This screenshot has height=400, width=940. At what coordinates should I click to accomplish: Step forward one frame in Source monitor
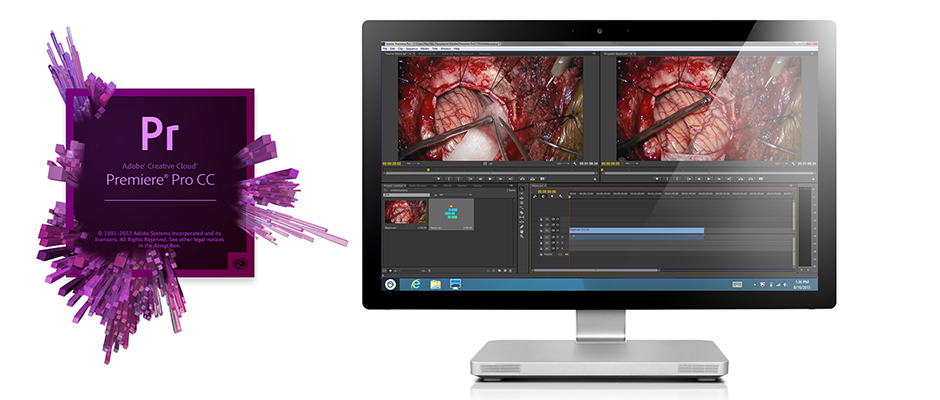click(501, 179)
